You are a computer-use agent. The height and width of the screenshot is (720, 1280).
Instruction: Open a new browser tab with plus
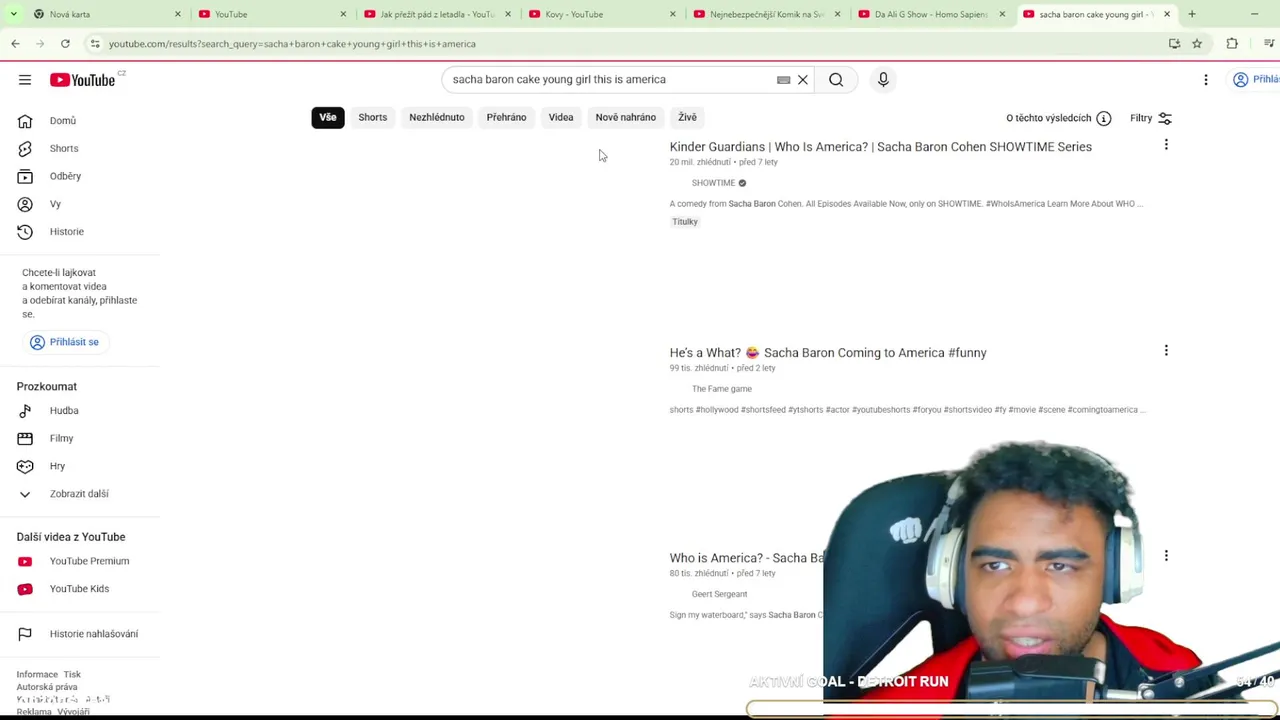(x=1192, y=14)
